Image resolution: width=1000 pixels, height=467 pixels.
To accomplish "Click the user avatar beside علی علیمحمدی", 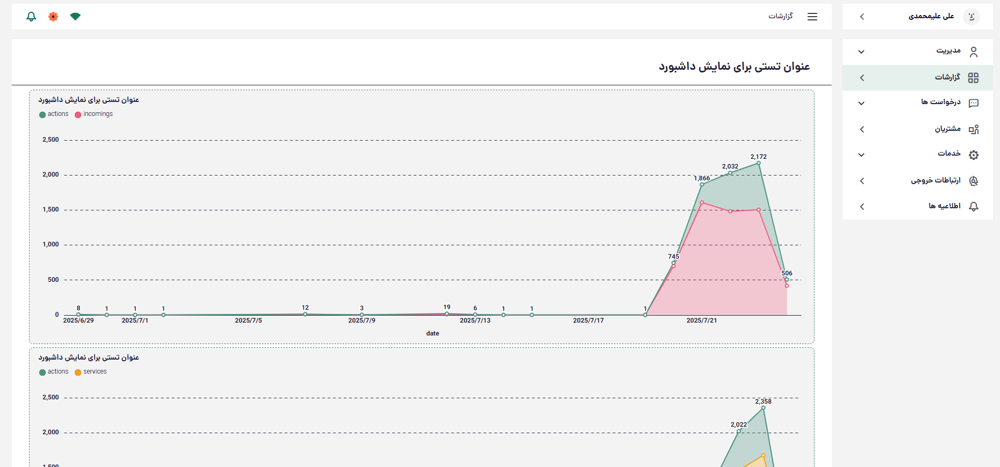I will [971, 16].
